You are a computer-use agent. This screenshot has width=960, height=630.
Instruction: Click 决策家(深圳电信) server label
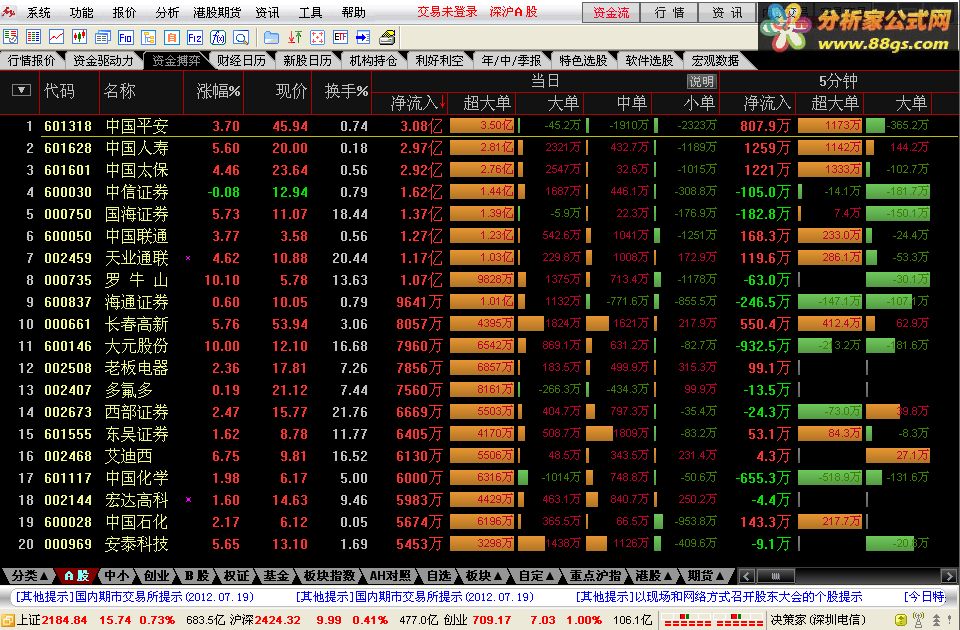pyautogui.click(x=819, y=620)
